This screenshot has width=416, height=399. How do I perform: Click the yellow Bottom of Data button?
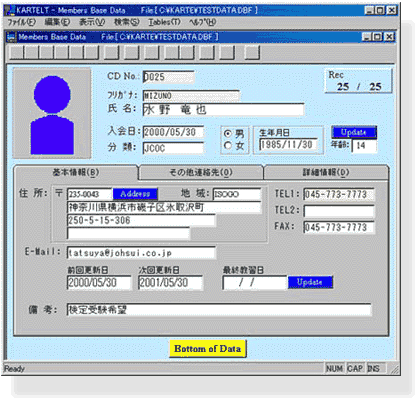pyautogui.click(x=208, y=349)
